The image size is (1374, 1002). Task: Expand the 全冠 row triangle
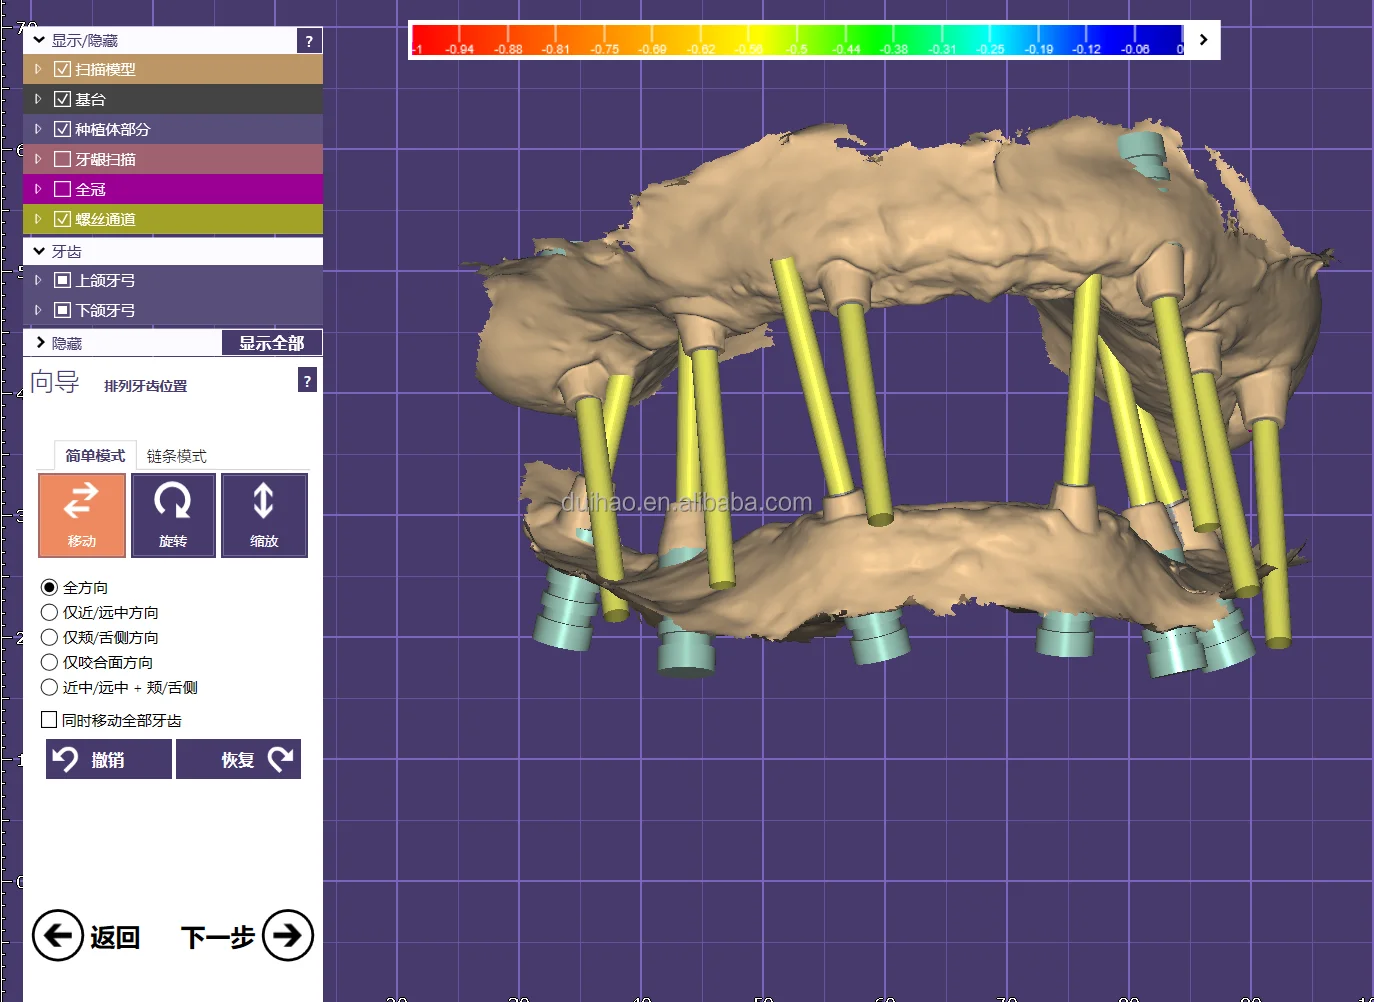[38, 189]
